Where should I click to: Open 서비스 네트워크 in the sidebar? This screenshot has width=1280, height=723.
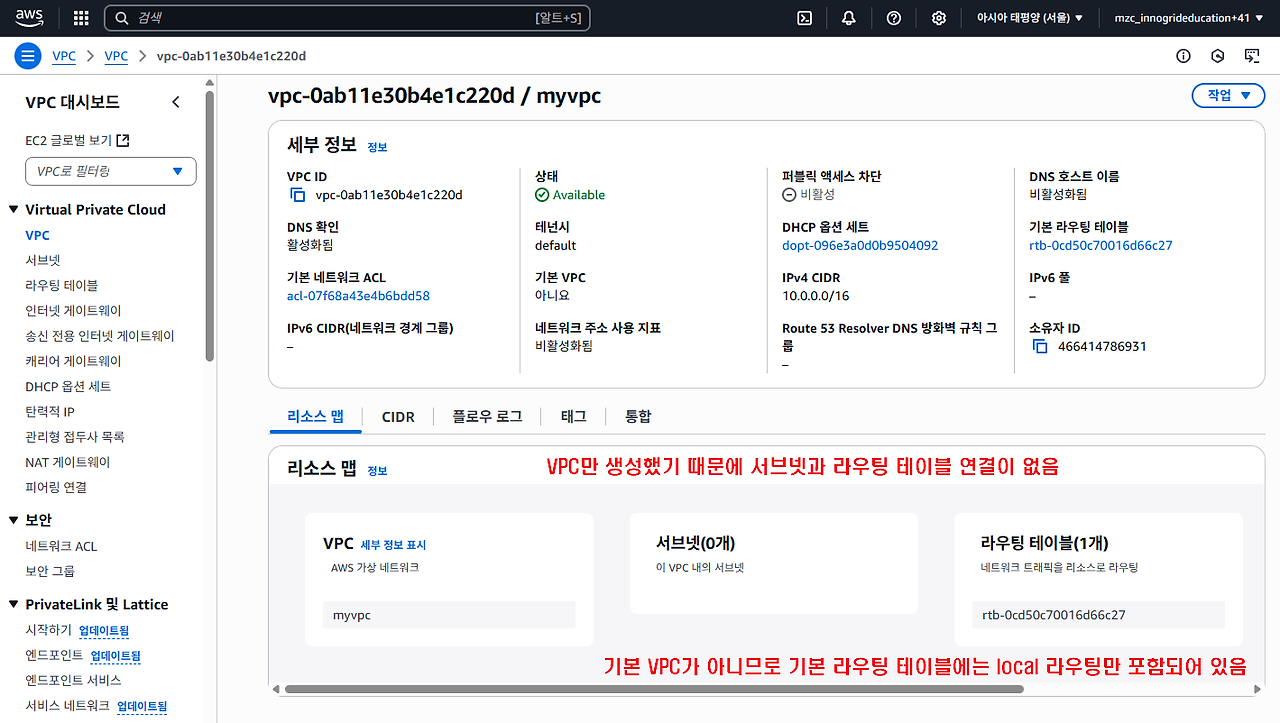tap(67, 706)
